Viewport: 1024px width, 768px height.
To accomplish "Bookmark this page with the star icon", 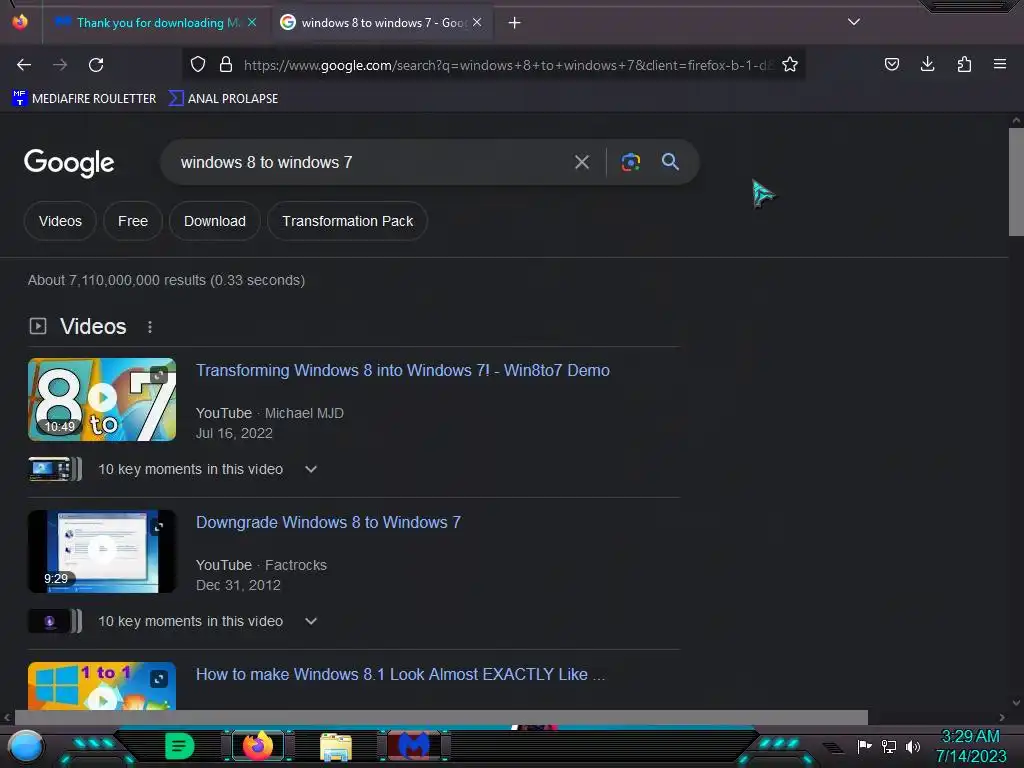I will (790, 65).
